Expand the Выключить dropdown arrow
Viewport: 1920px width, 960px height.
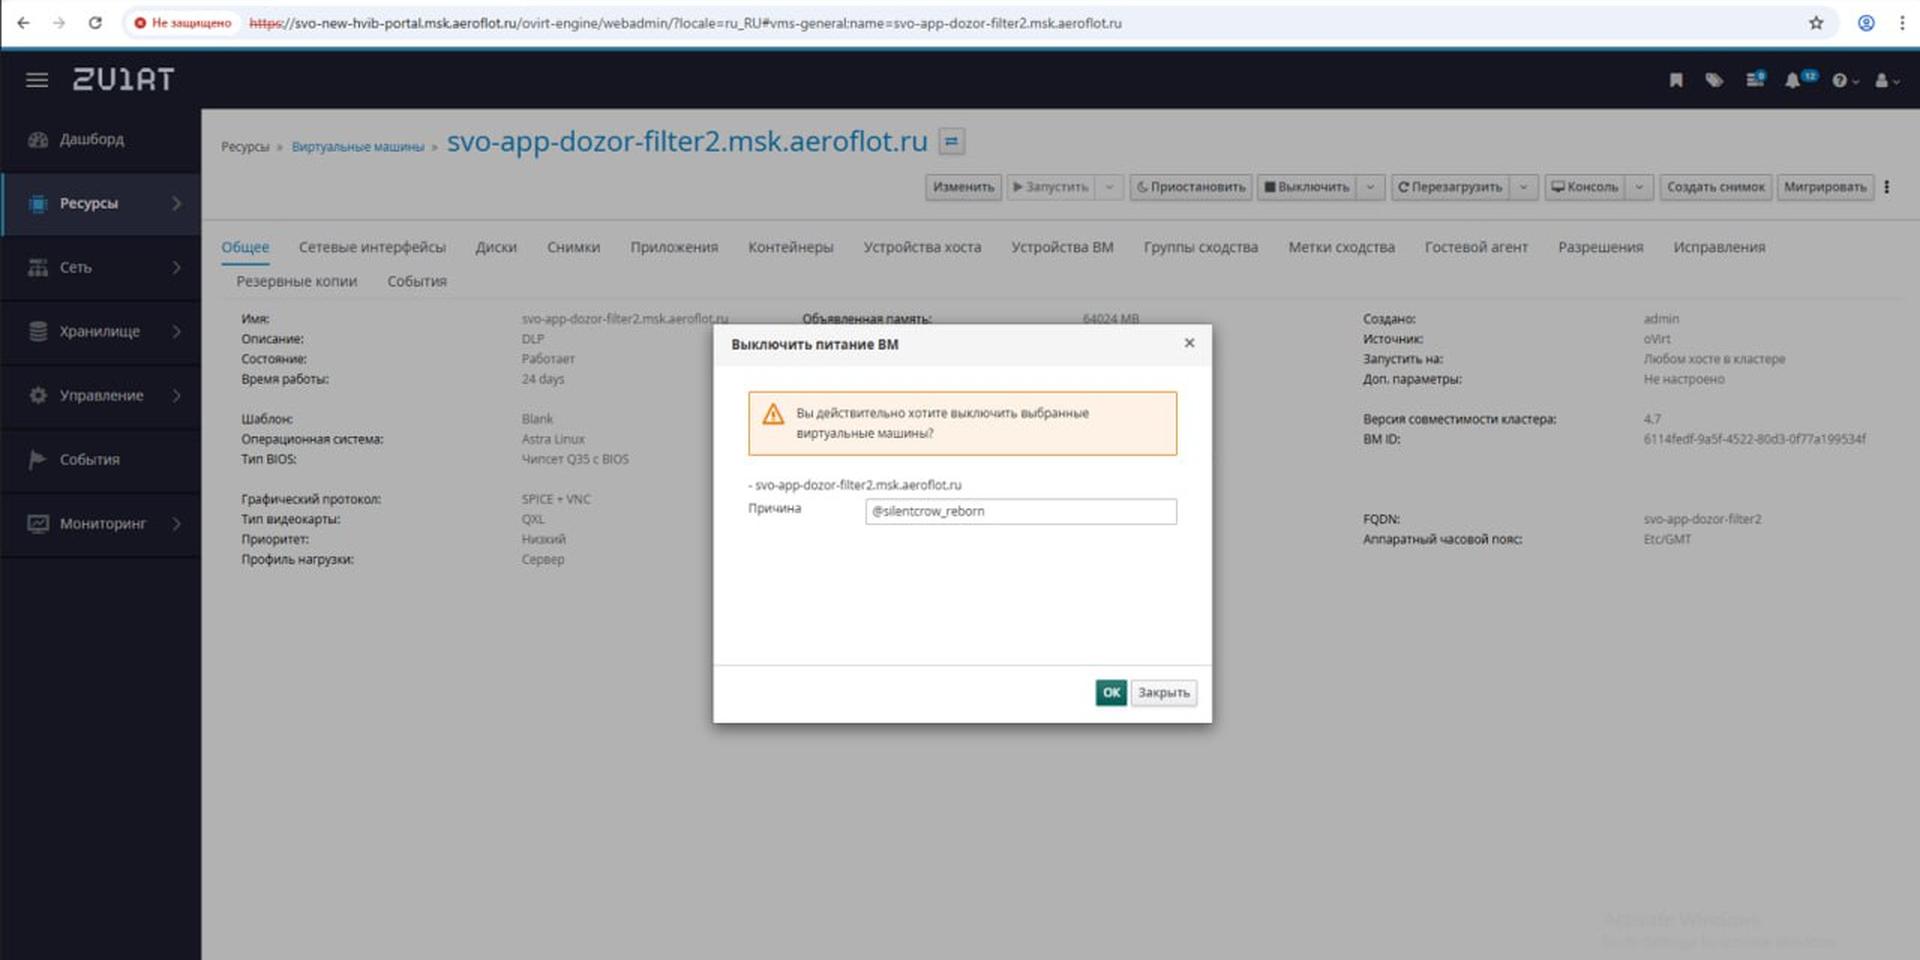(1370, 187)
